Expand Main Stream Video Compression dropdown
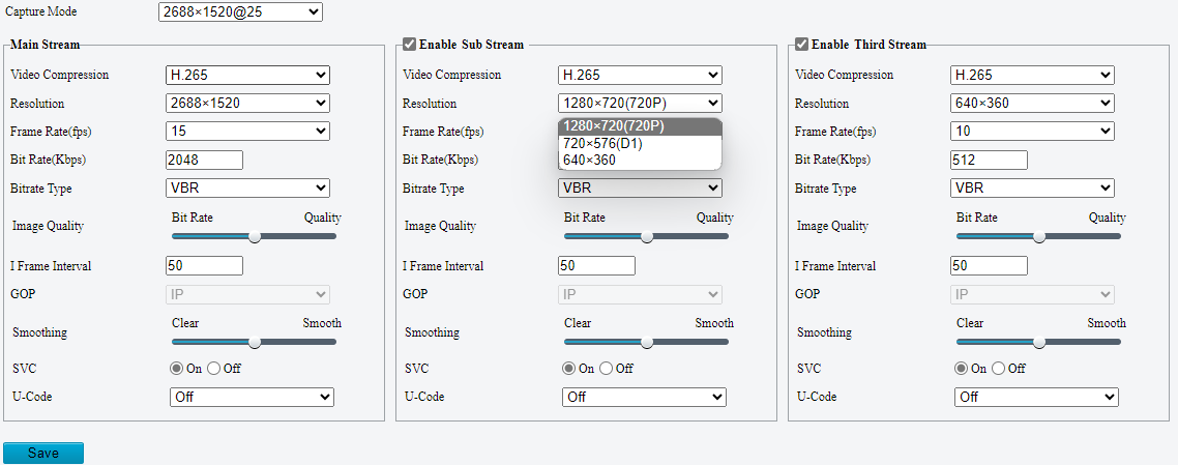This screenshot has height=469, width=1180. (247, 75)
